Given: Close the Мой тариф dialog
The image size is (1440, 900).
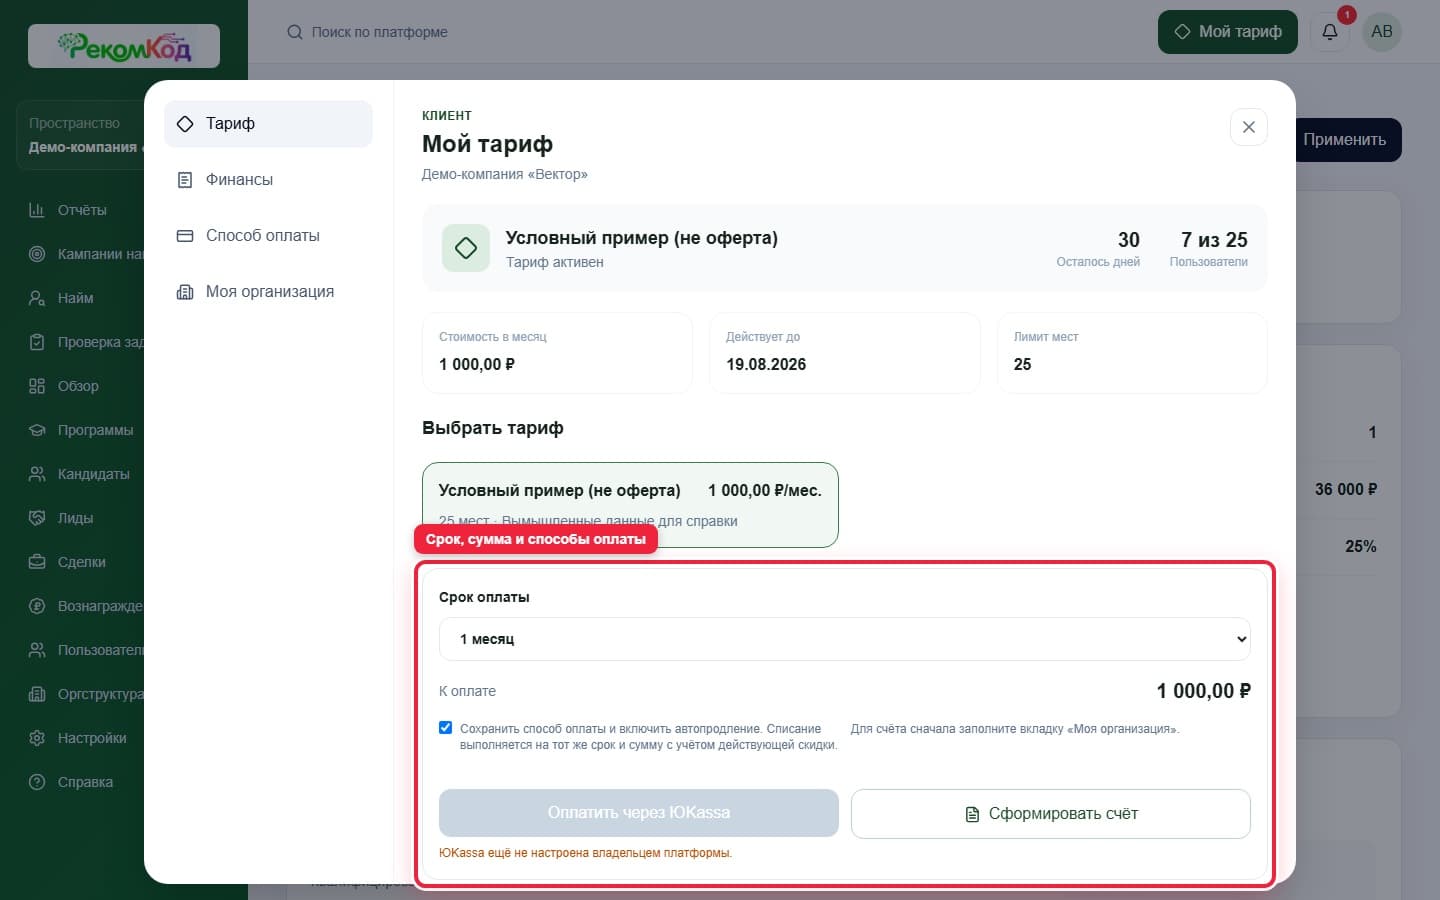Looking at the screenshot, I should (1249, 127).
